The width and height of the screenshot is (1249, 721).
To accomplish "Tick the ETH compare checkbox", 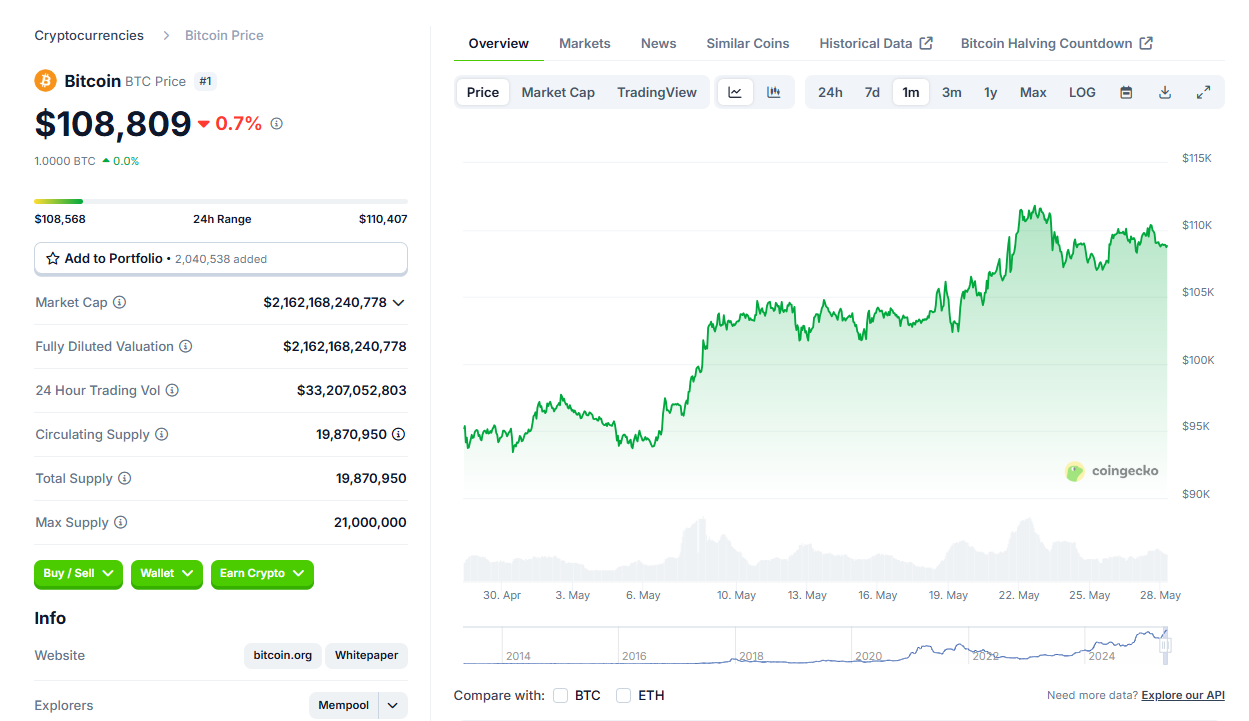I will (623, 695).
